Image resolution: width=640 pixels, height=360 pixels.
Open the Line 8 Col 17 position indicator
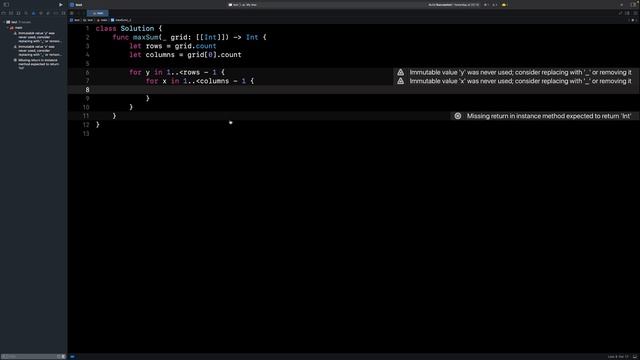click(618, 356)
